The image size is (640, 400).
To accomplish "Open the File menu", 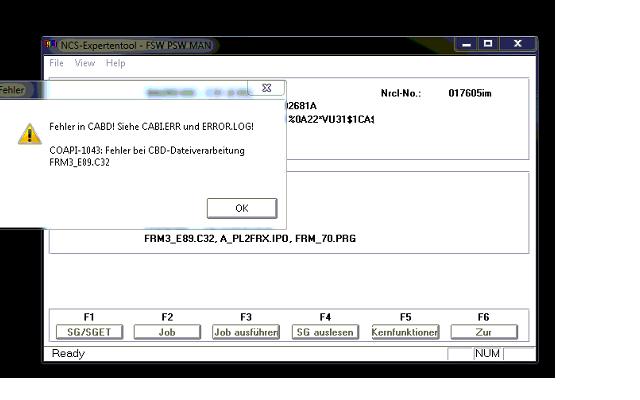I will [58, 63].
